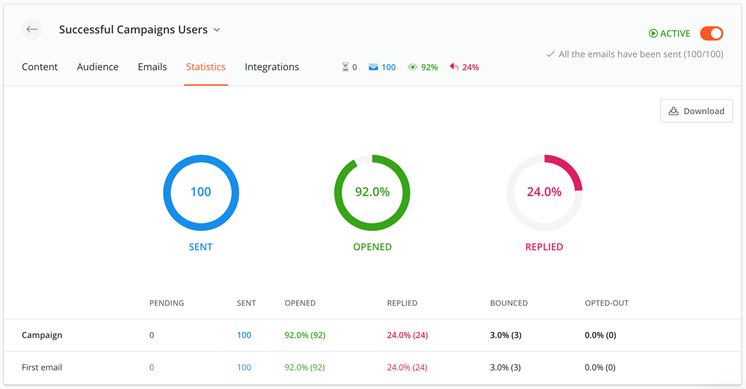Screen dimensions: 746x389
Task: Click the Download button
Action: pos(696,111)
